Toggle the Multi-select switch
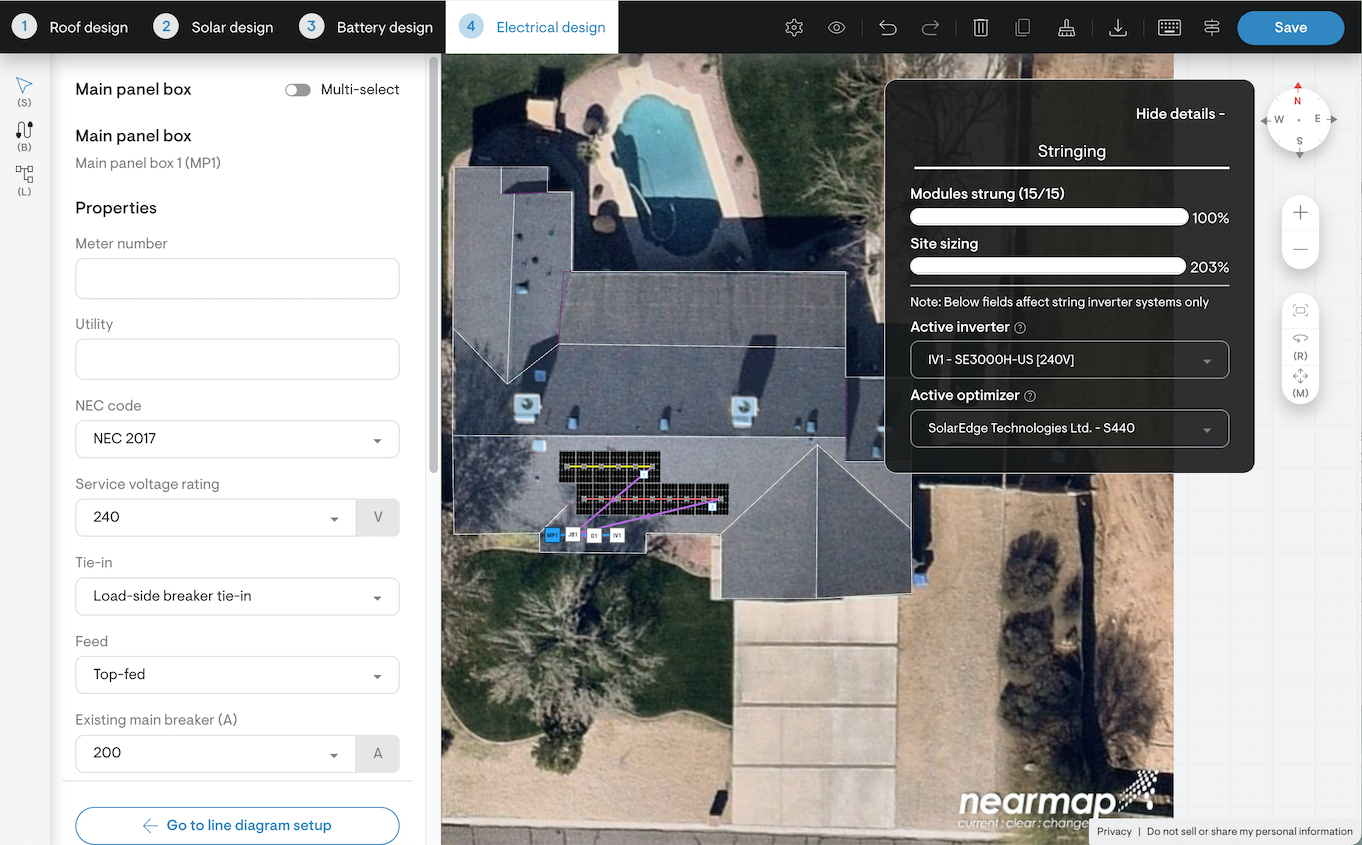This screenshot has width=1362, height=845. click(x=297, y=90)
